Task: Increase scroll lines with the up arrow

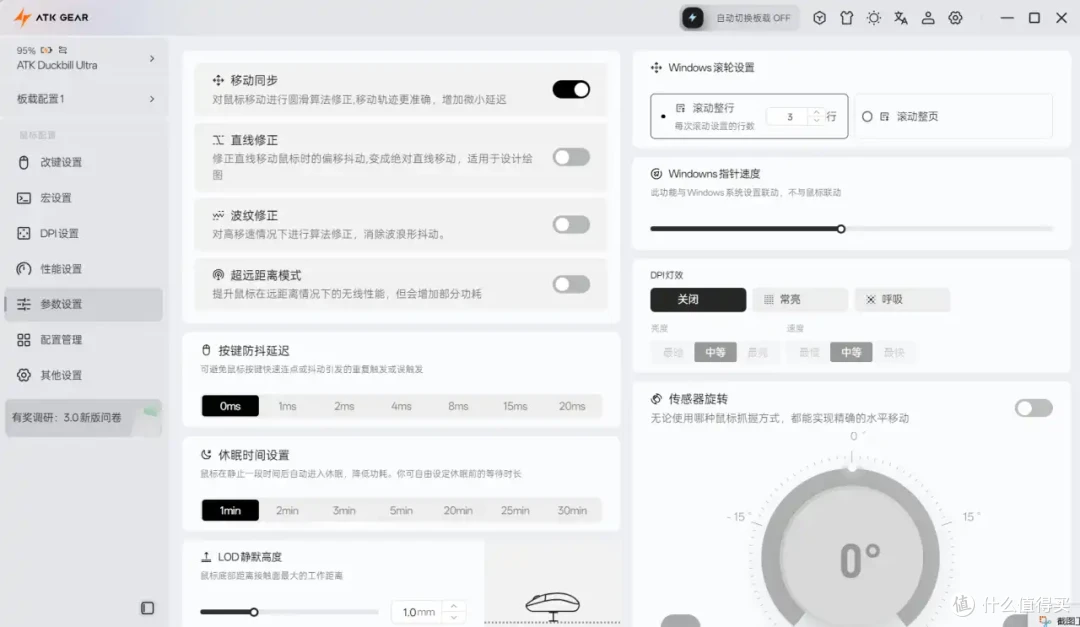Action: [x=816, y=112]
